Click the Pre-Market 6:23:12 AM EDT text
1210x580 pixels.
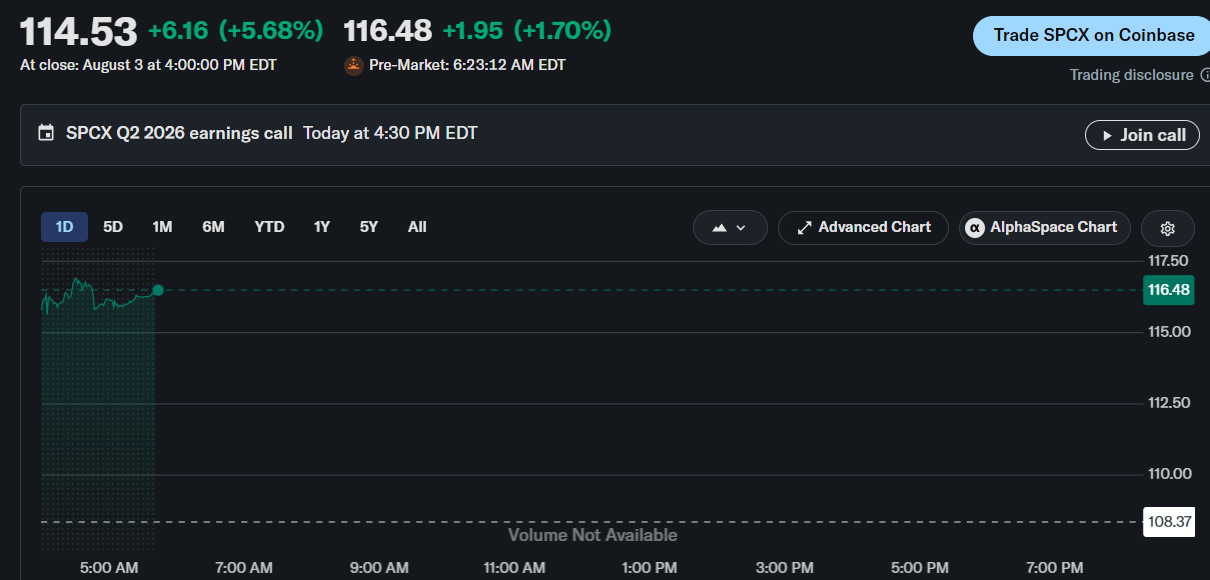[x=467, y=65]
